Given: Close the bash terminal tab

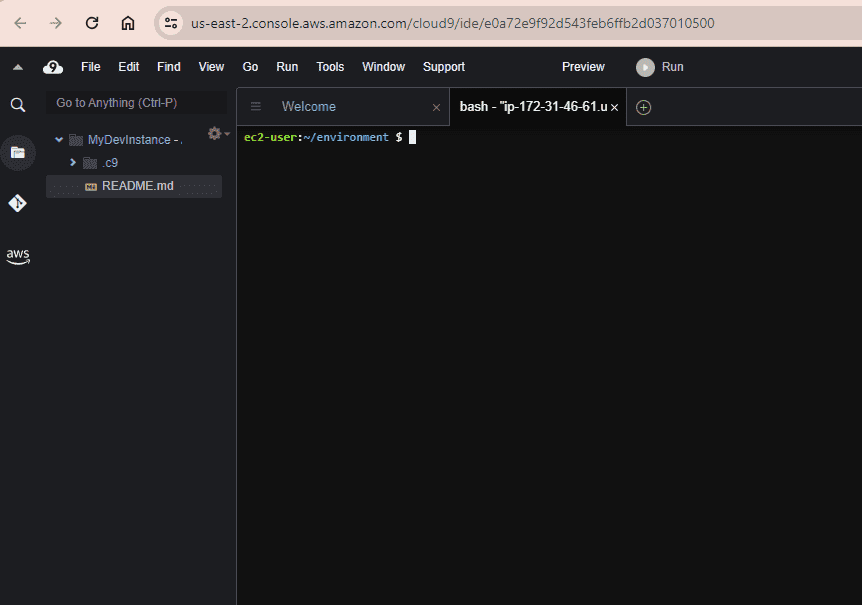Looking at the screenshot, I should click(615, 108).
